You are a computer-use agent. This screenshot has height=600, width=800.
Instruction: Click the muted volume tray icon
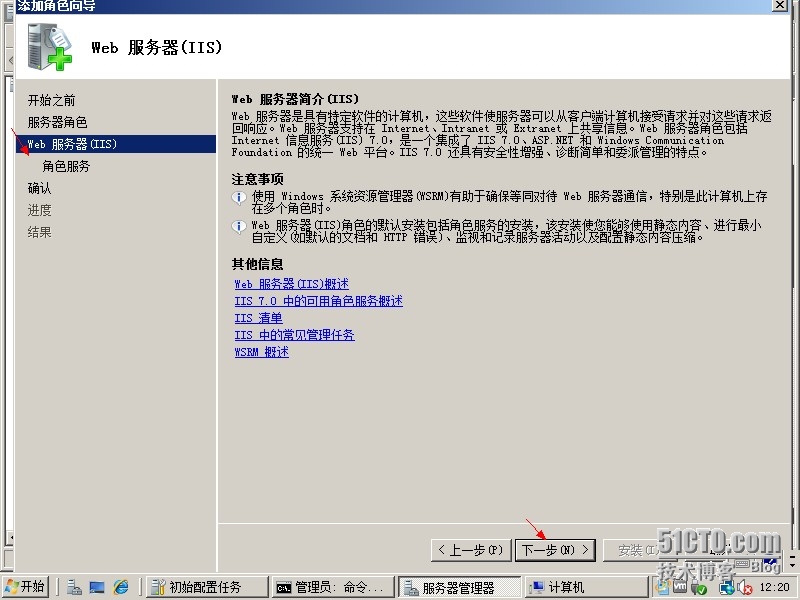point(745,588)
